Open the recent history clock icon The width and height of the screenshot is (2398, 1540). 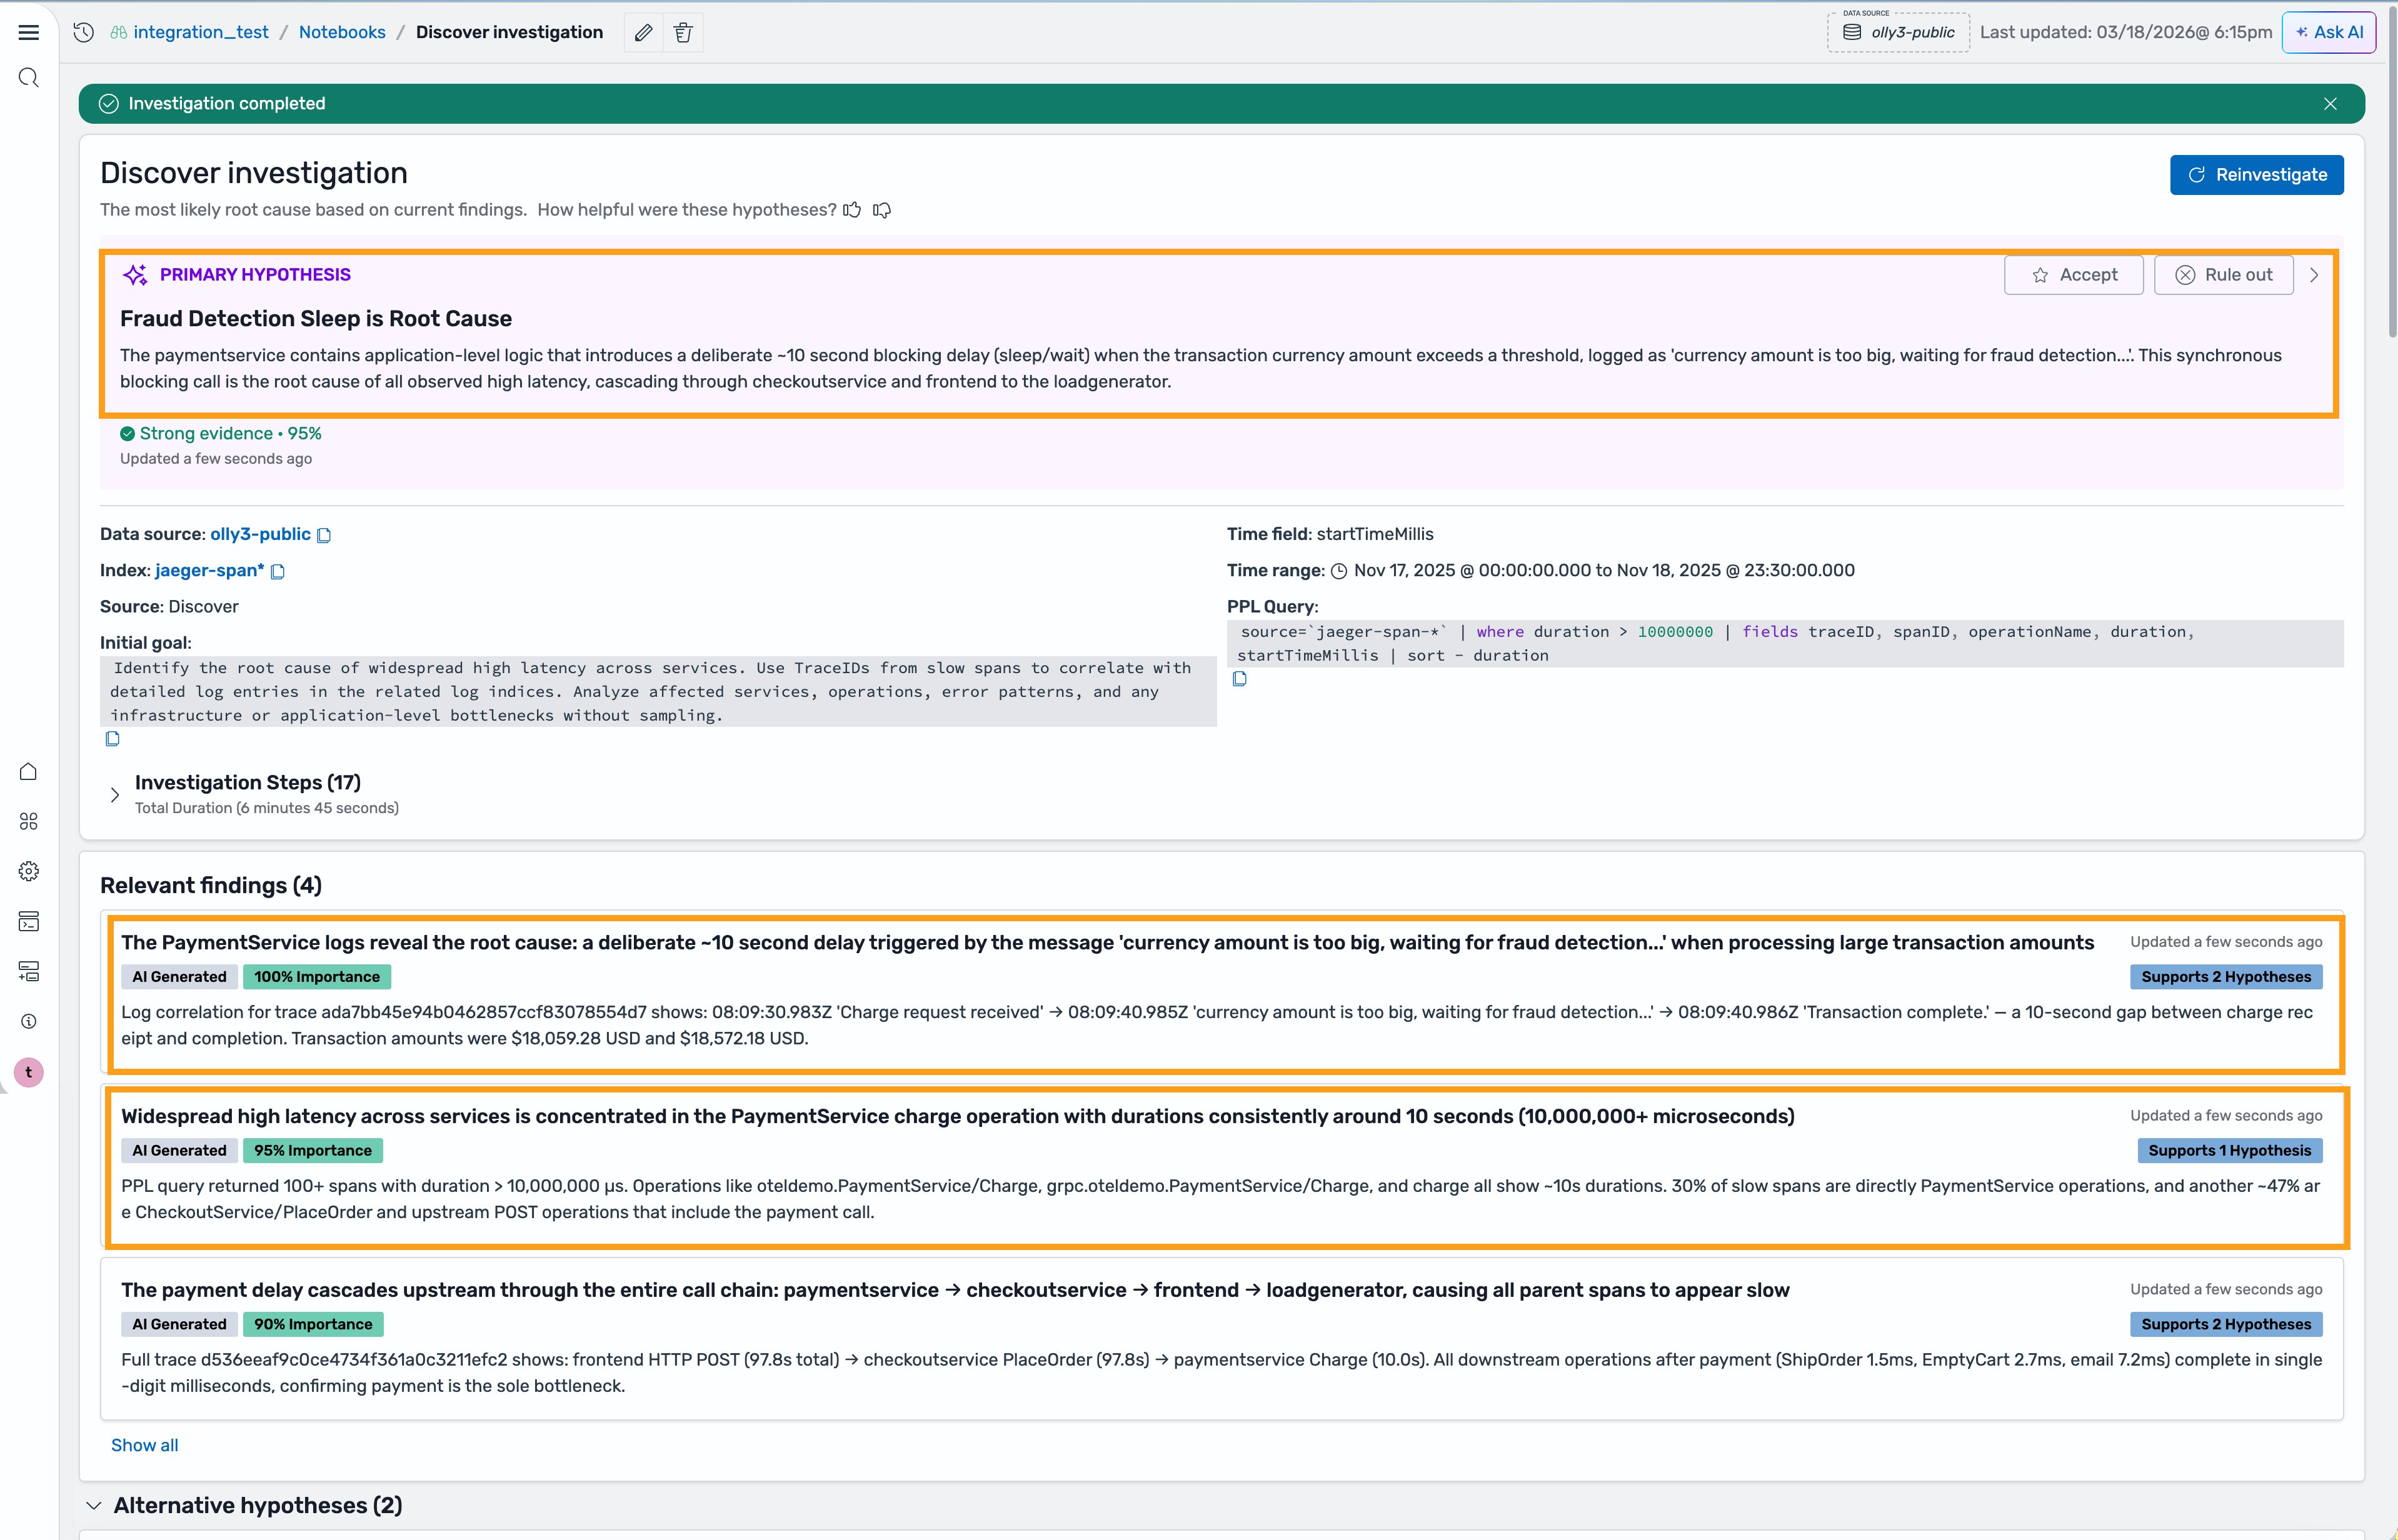(84, 32)
